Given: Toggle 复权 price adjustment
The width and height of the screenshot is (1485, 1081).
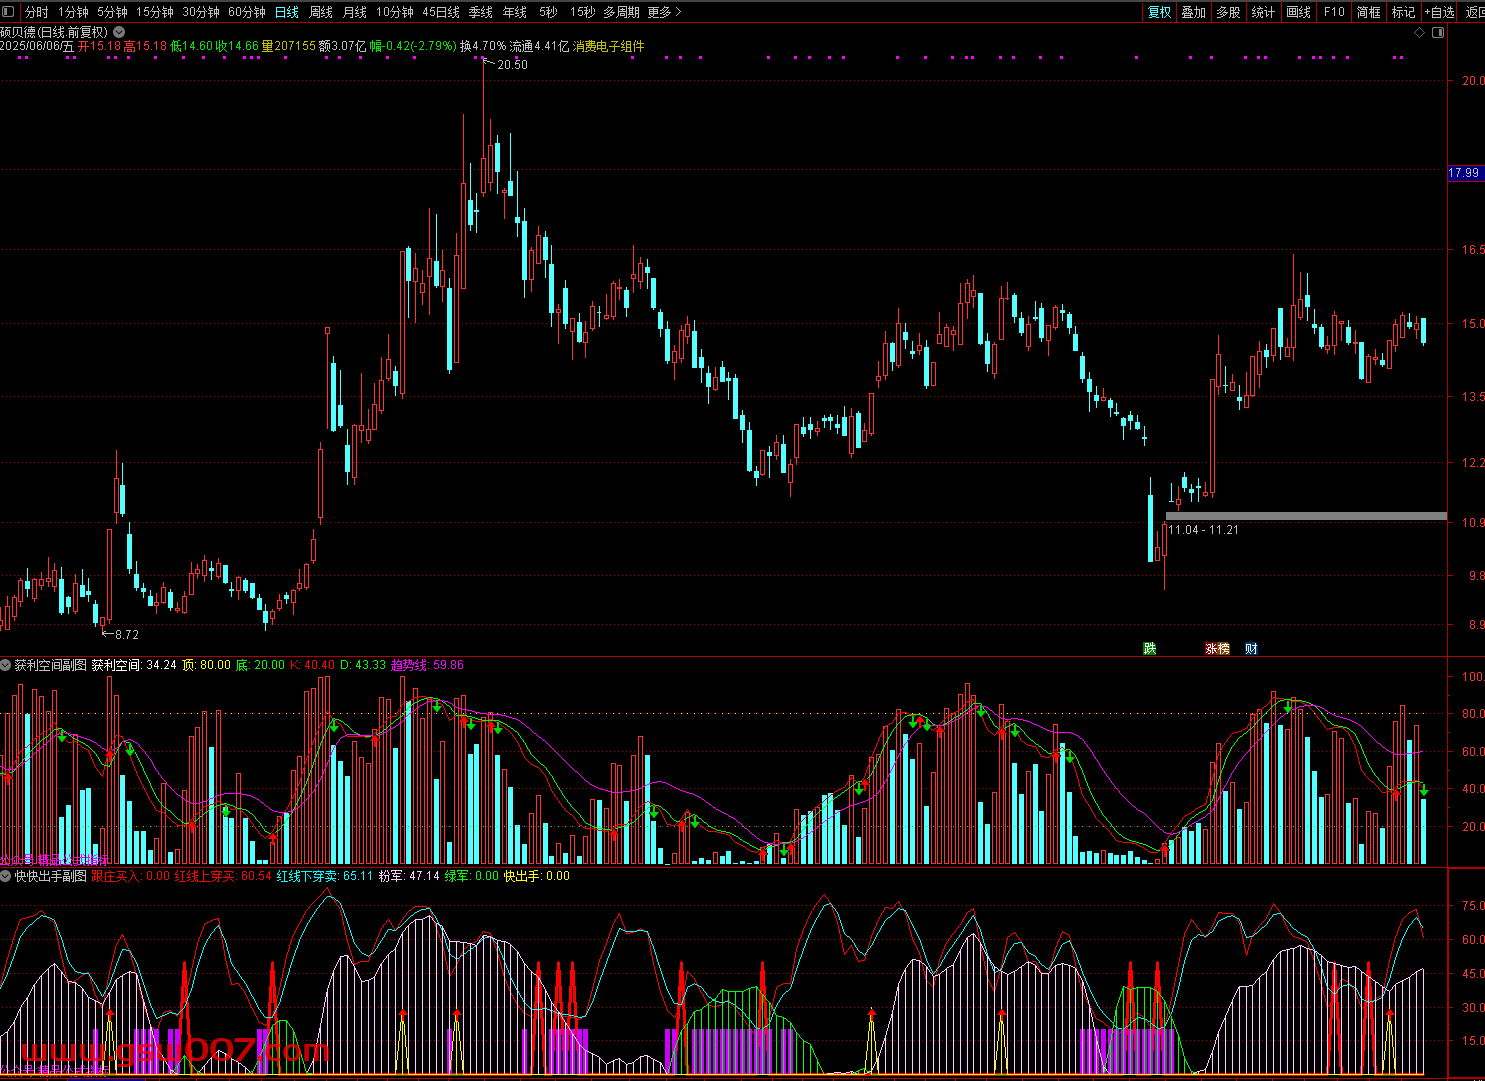Looking at the screenshot, I should [1159, 12].
